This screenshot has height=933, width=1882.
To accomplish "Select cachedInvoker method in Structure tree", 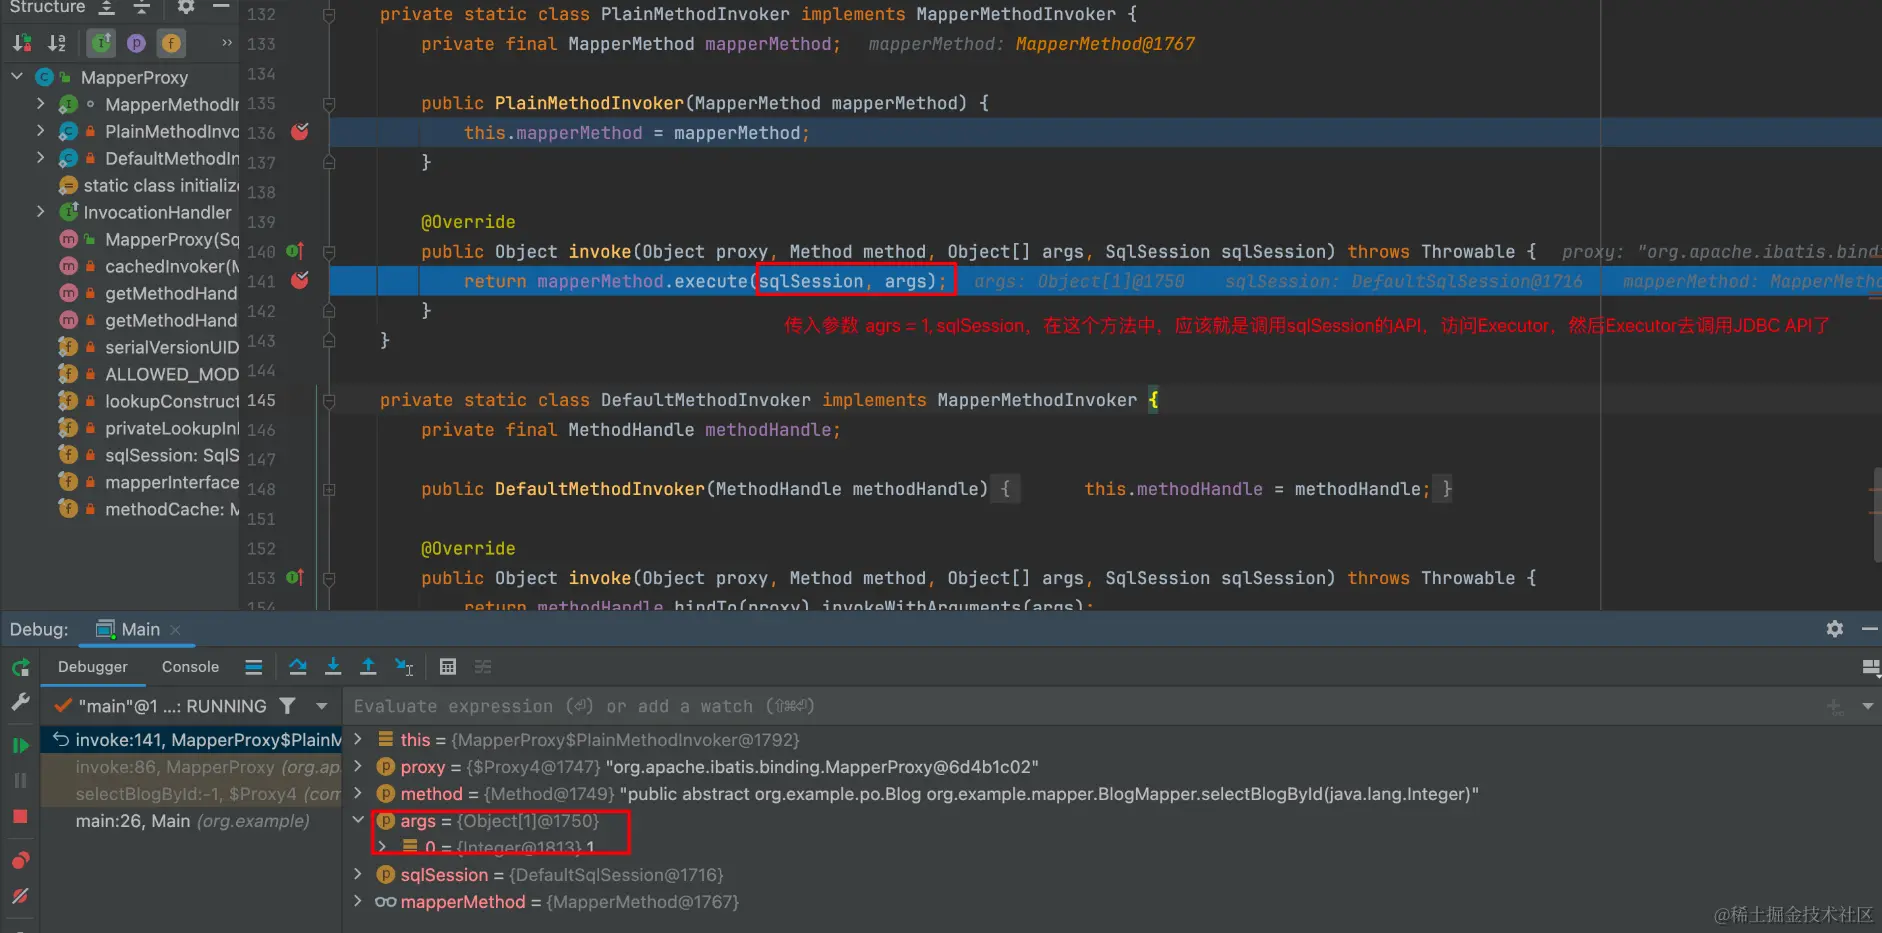I will coord(148,266).
